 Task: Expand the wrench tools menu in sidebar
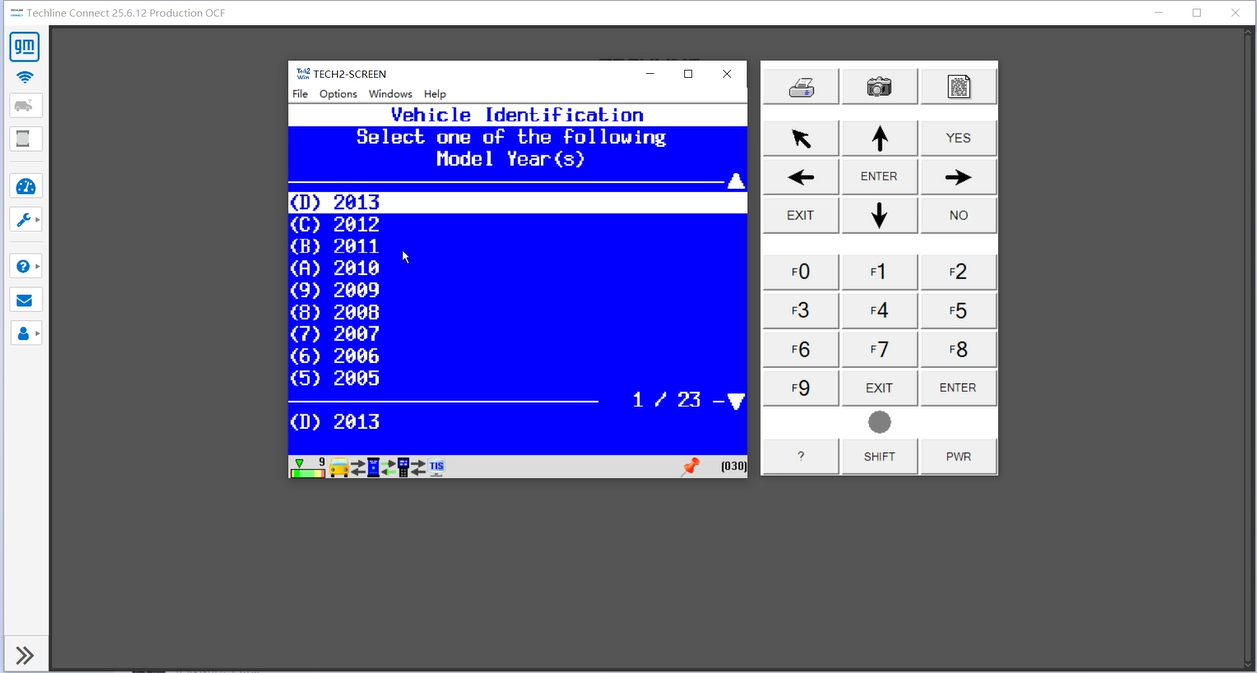click(25, 220)
